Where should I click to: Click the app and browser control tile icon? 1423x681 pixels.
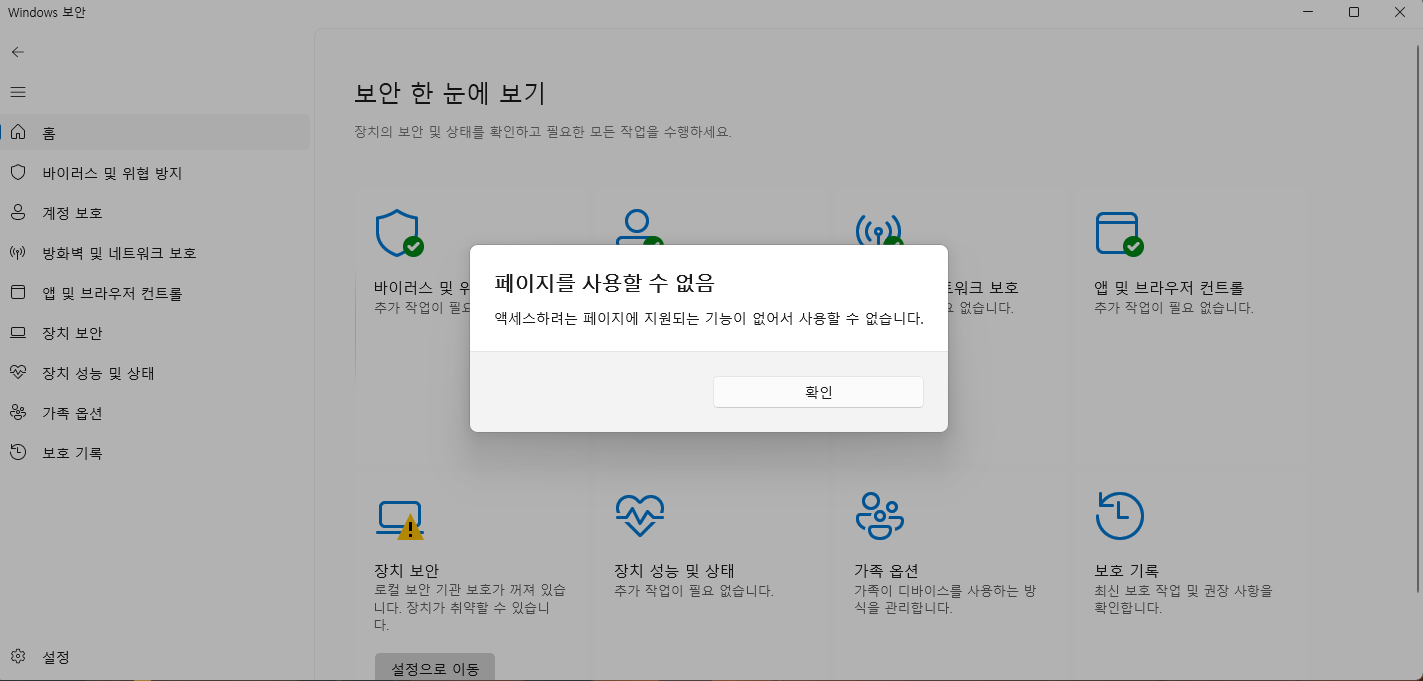point(1119,233)
